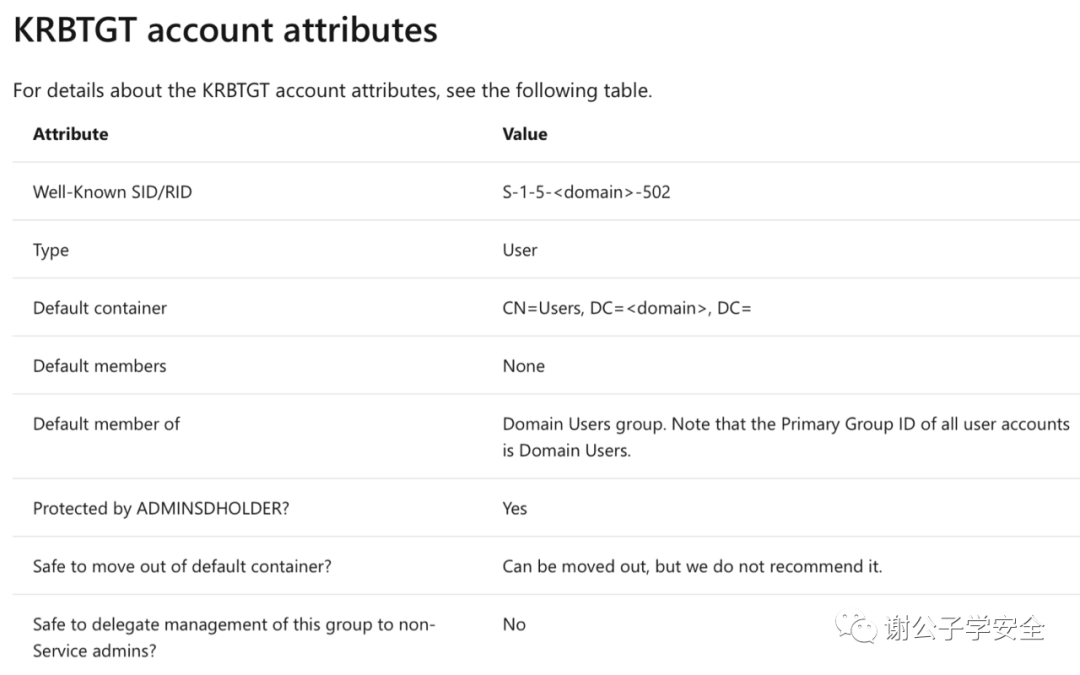Click the CN=Users, DC=<domain> value
The width and height of the screenshot is (1080, 675).
(x=627, y=308)
